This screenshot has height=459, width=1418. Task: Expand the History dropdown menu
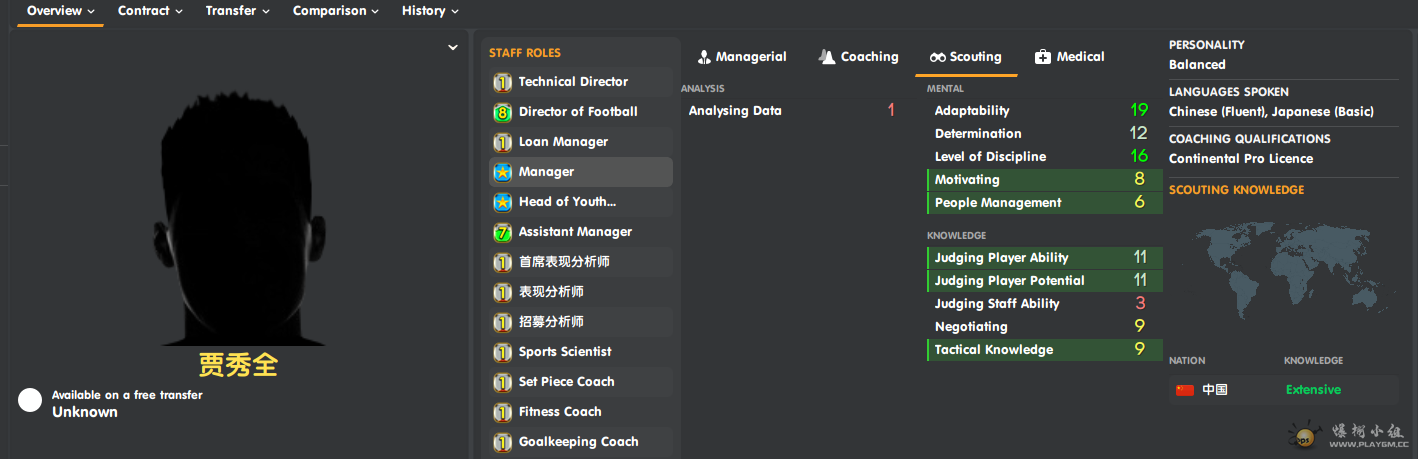coord(431,11)
